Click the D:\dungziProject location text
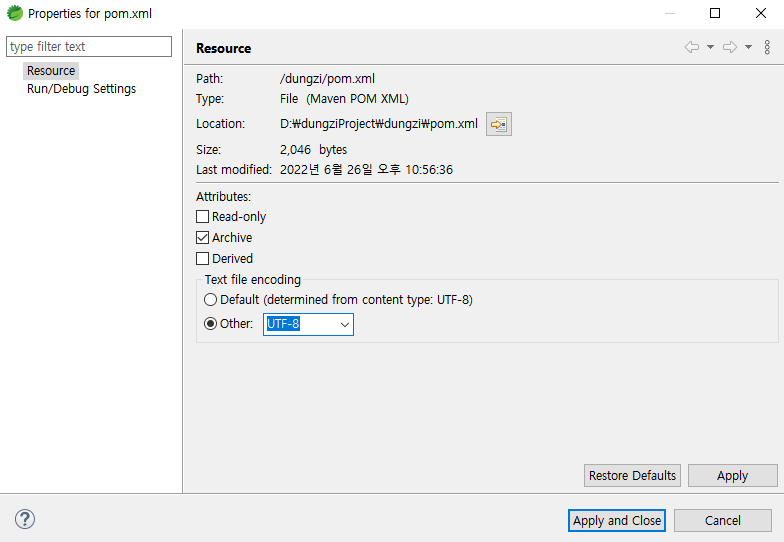The height and width of the screenshot is (542, 784). point(379,124)
